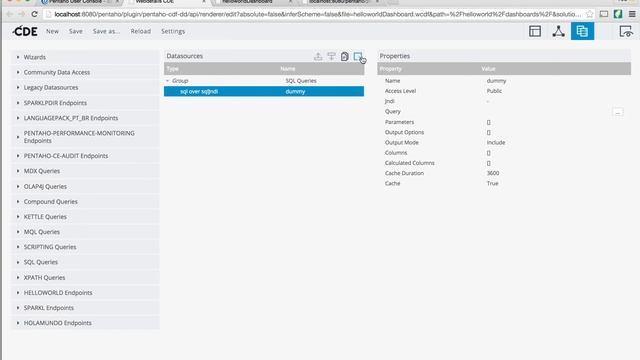
Task: Expand OLAP4J Queries section
Action: (85, 187)
